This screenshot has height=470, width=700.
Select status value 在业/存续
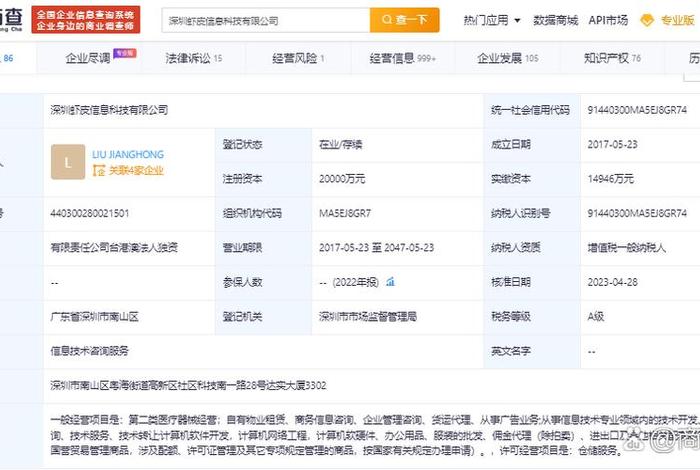pos(341,144)
